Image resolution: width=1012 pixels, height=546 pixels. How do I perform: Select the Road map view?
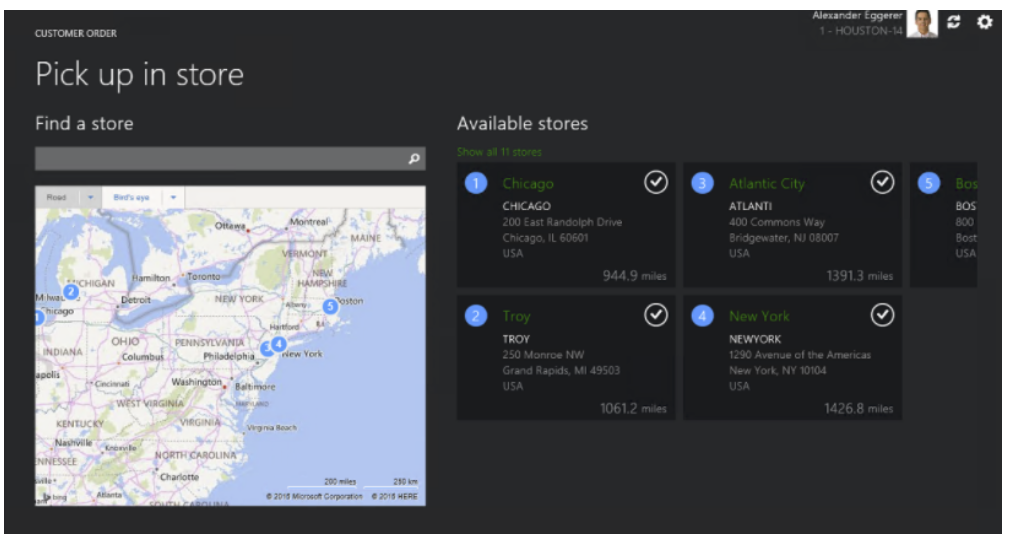(x=56, y=197)
